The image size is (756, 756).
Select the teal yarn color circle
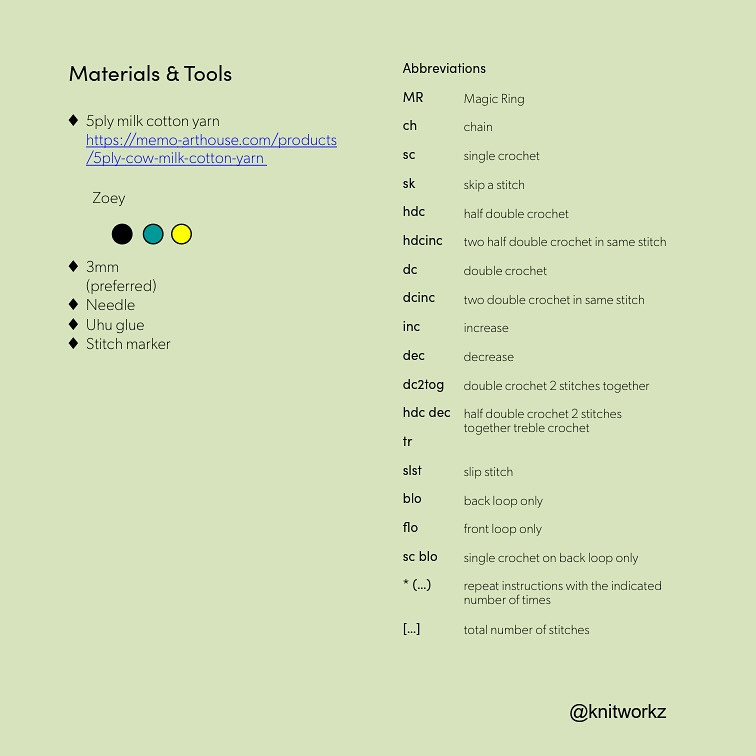tap(153, 234)
